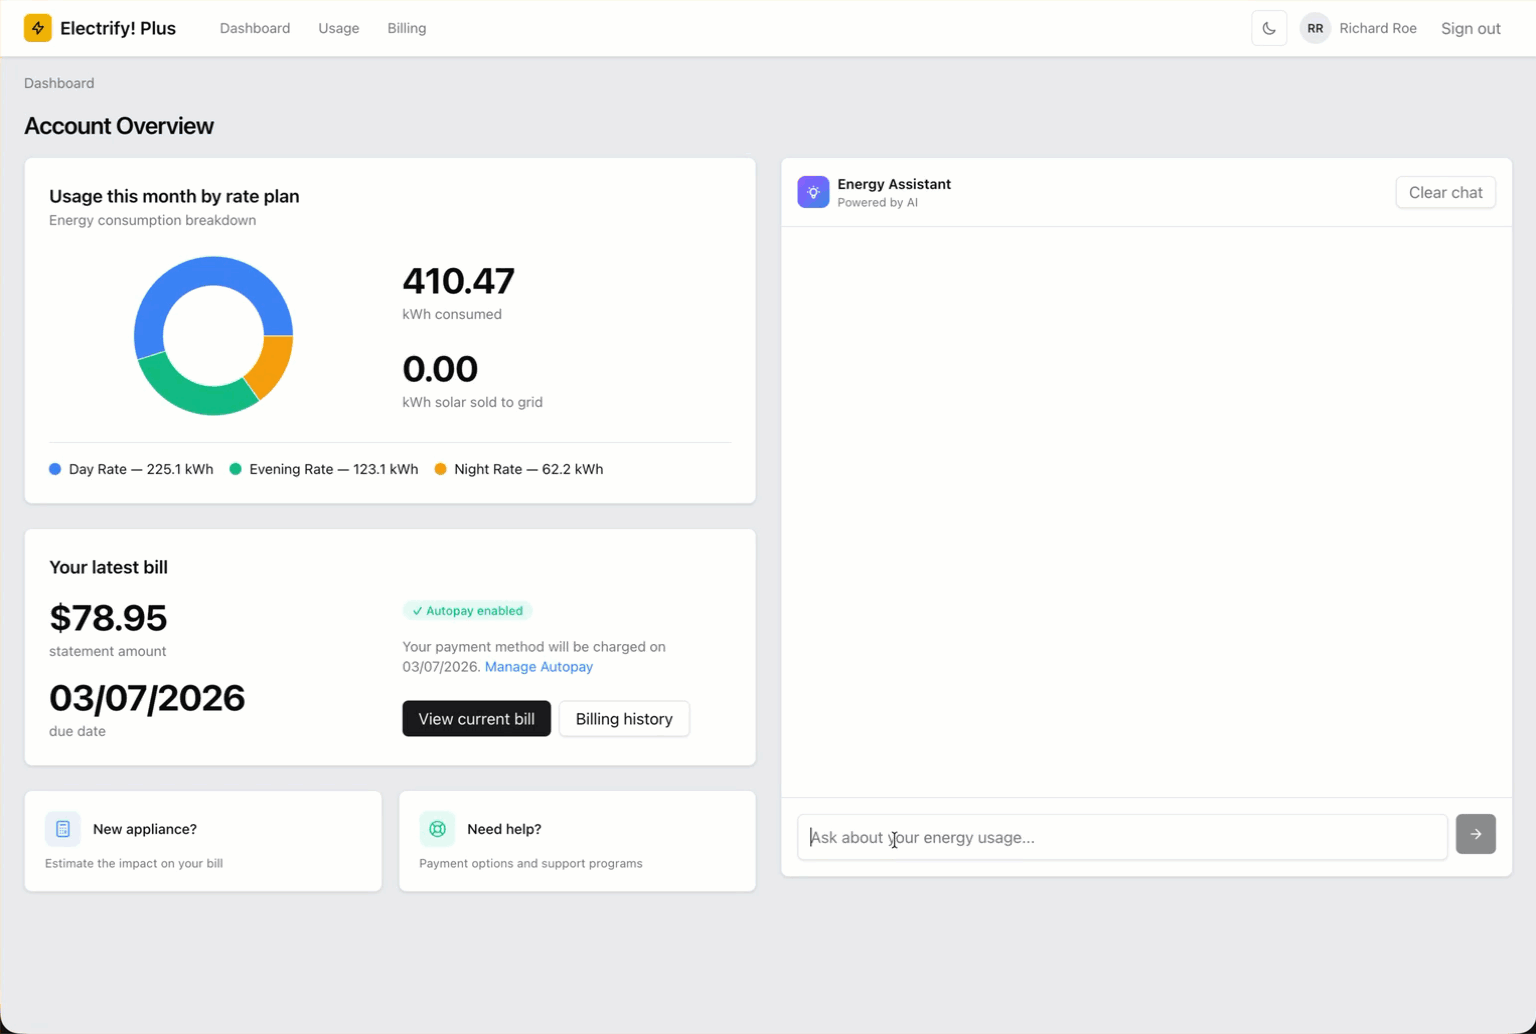1536x1034 pixels.
Task: Go to Dashboard in top navigation
Action: [x=255, y=28]
